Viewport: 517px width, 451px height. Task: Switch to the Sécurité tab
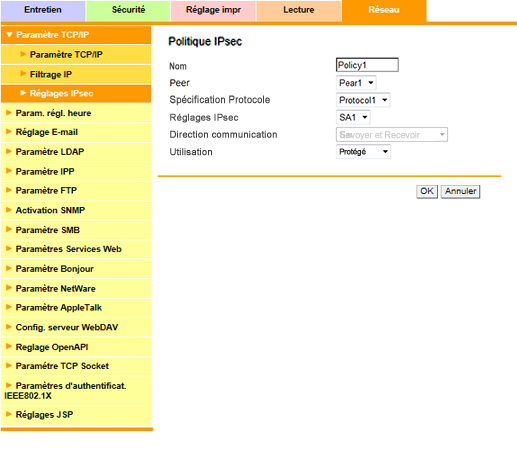coord(128,11)
